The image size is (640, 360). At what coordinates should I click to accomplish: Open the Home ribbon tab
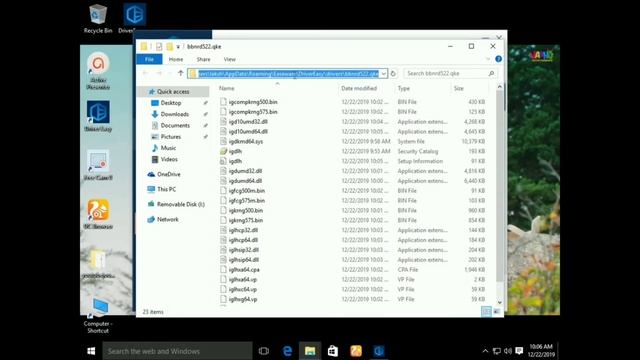point(176,59)
